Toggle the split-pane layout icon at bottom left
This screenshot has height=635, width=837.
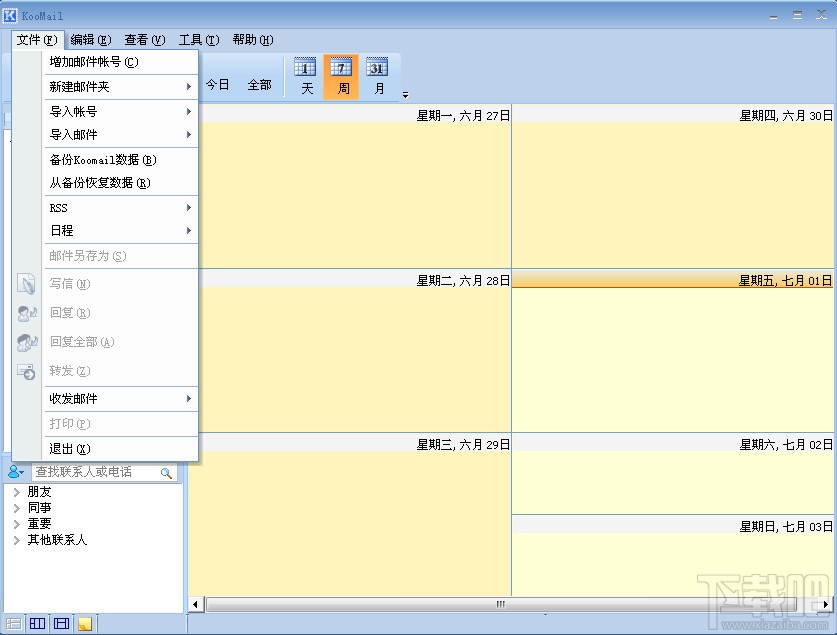pyautogui.click(x=61, y=623)
